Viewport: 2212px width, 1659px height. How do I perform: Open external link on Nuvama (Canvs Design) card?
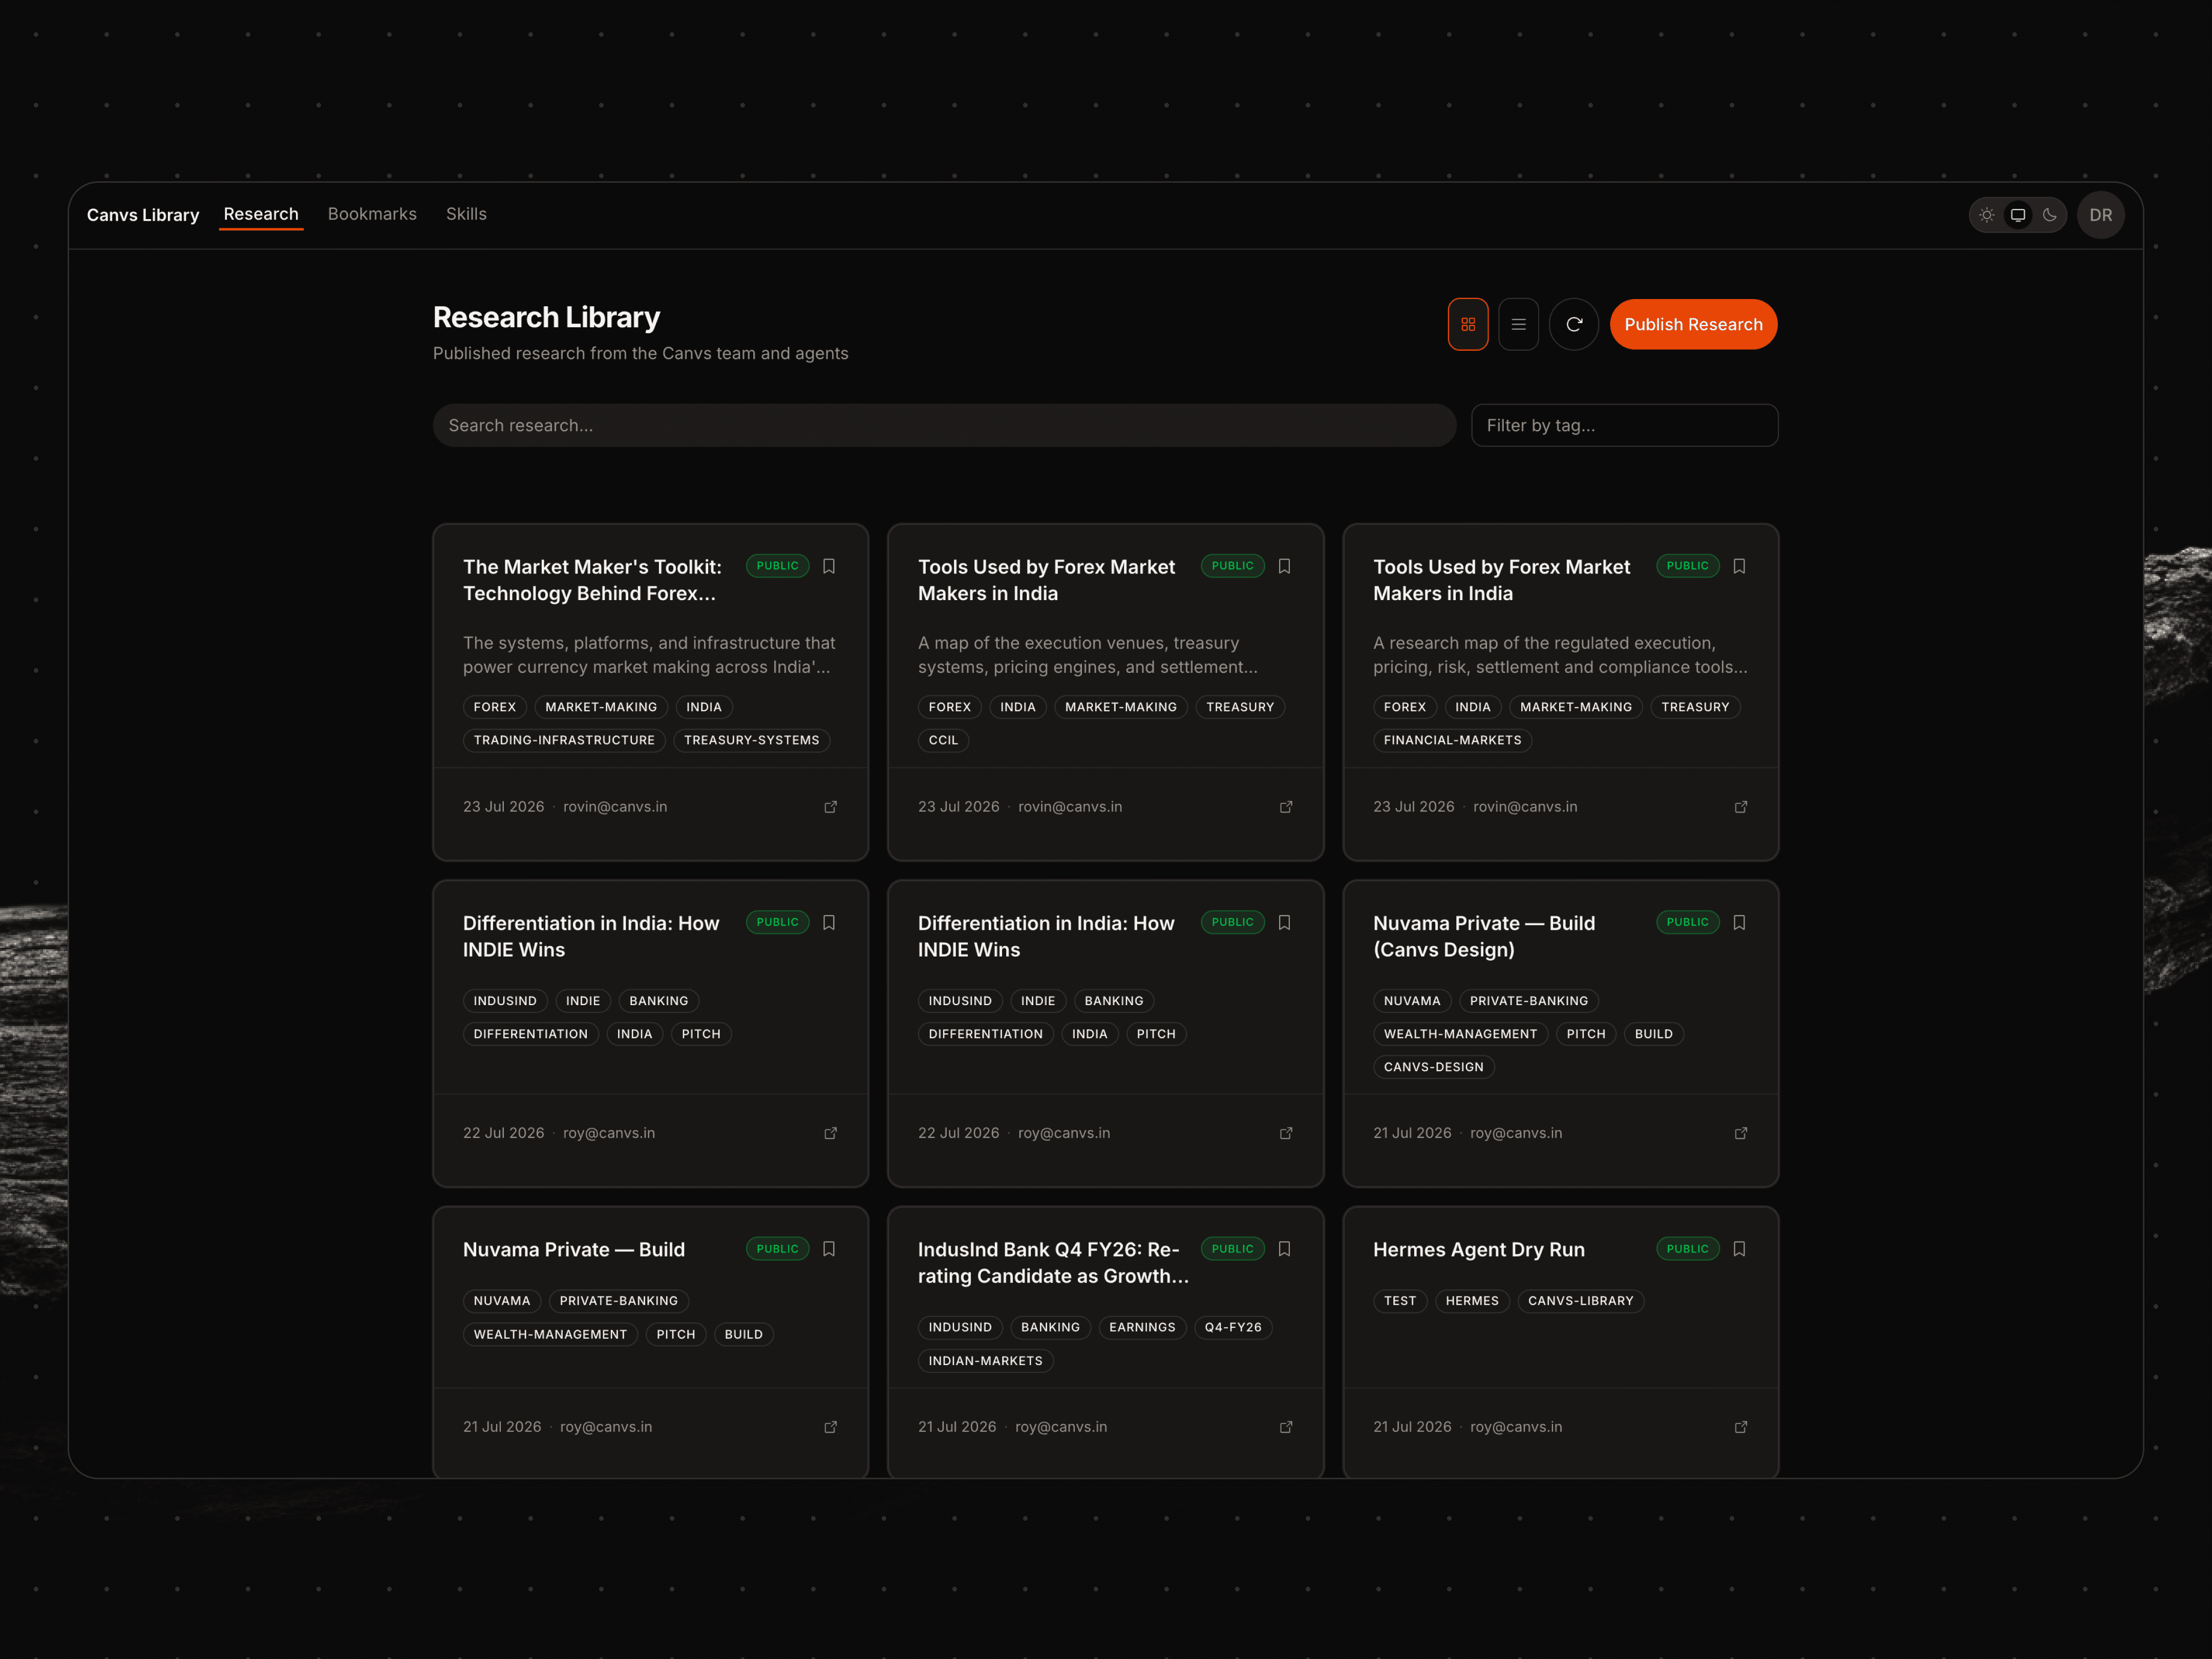[x=1741, y=1133]
